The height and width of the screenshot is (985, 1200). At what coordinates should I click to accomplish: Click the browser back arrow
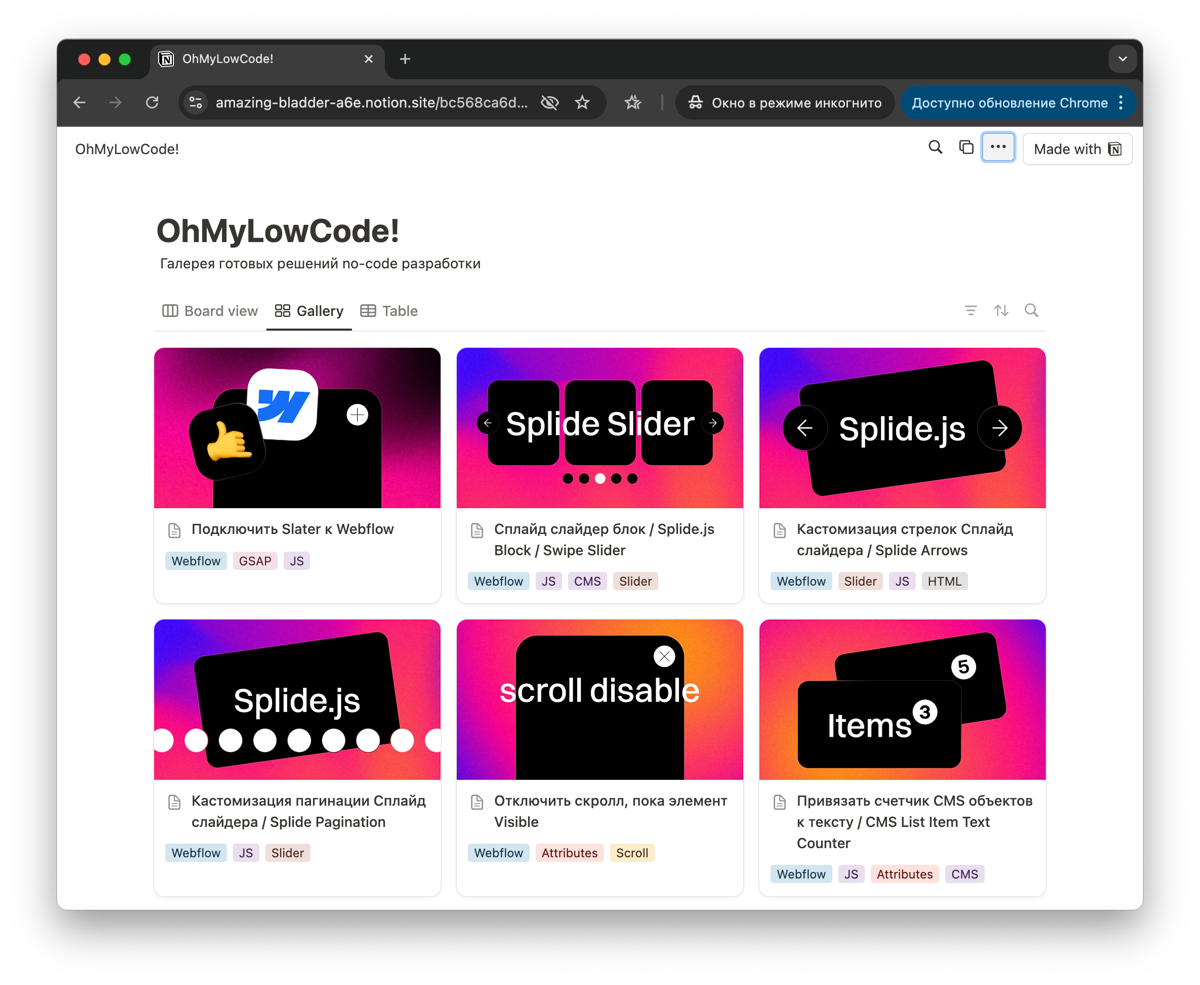[x=80, y=103]
